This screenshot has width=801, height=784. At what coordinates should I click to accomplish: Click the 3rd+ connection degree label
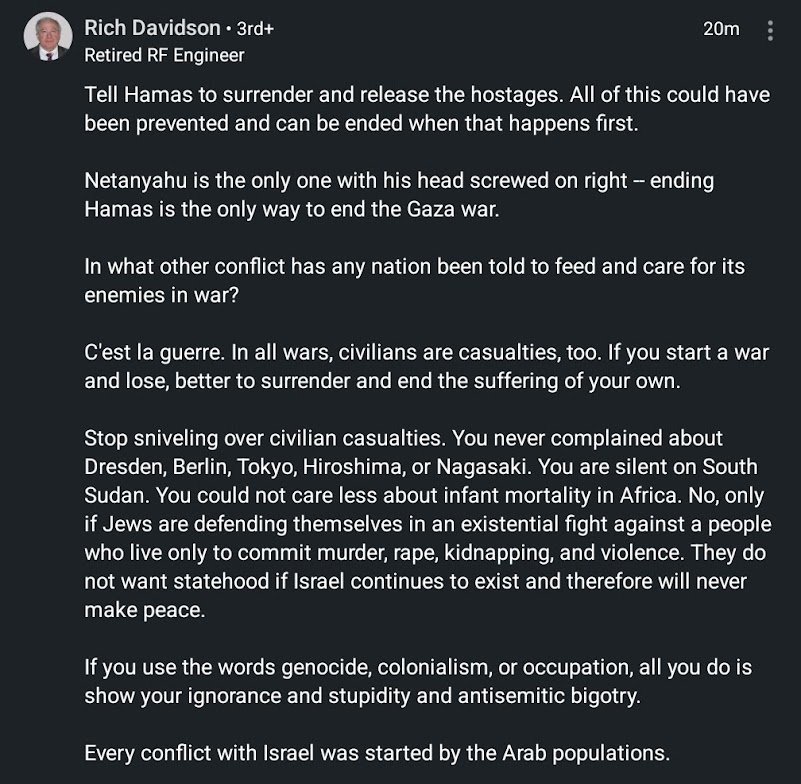tap(255, 29)
